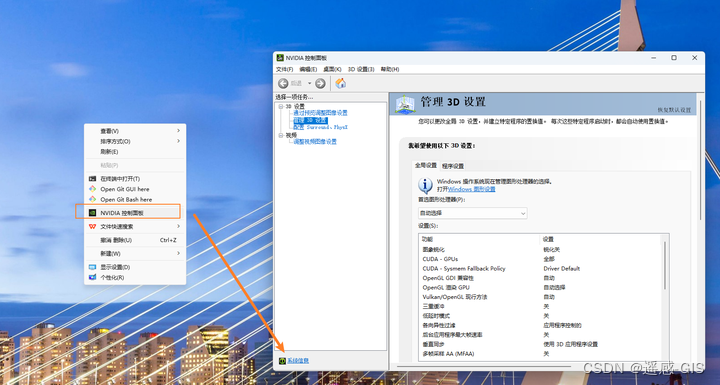
Task: Choose 显示设置(D) in context menu
Action: pyautogui.click(x=135, y=267)
